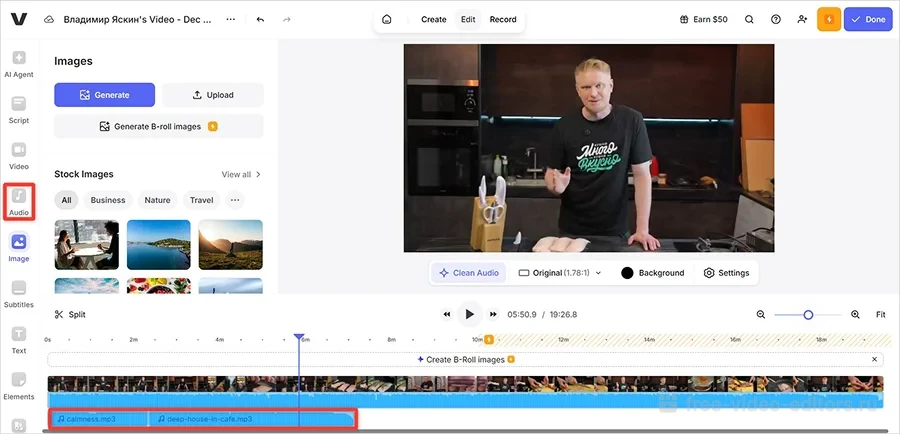Select the sunset hill stock image
900x434 pixels.
tap(231, 245)
